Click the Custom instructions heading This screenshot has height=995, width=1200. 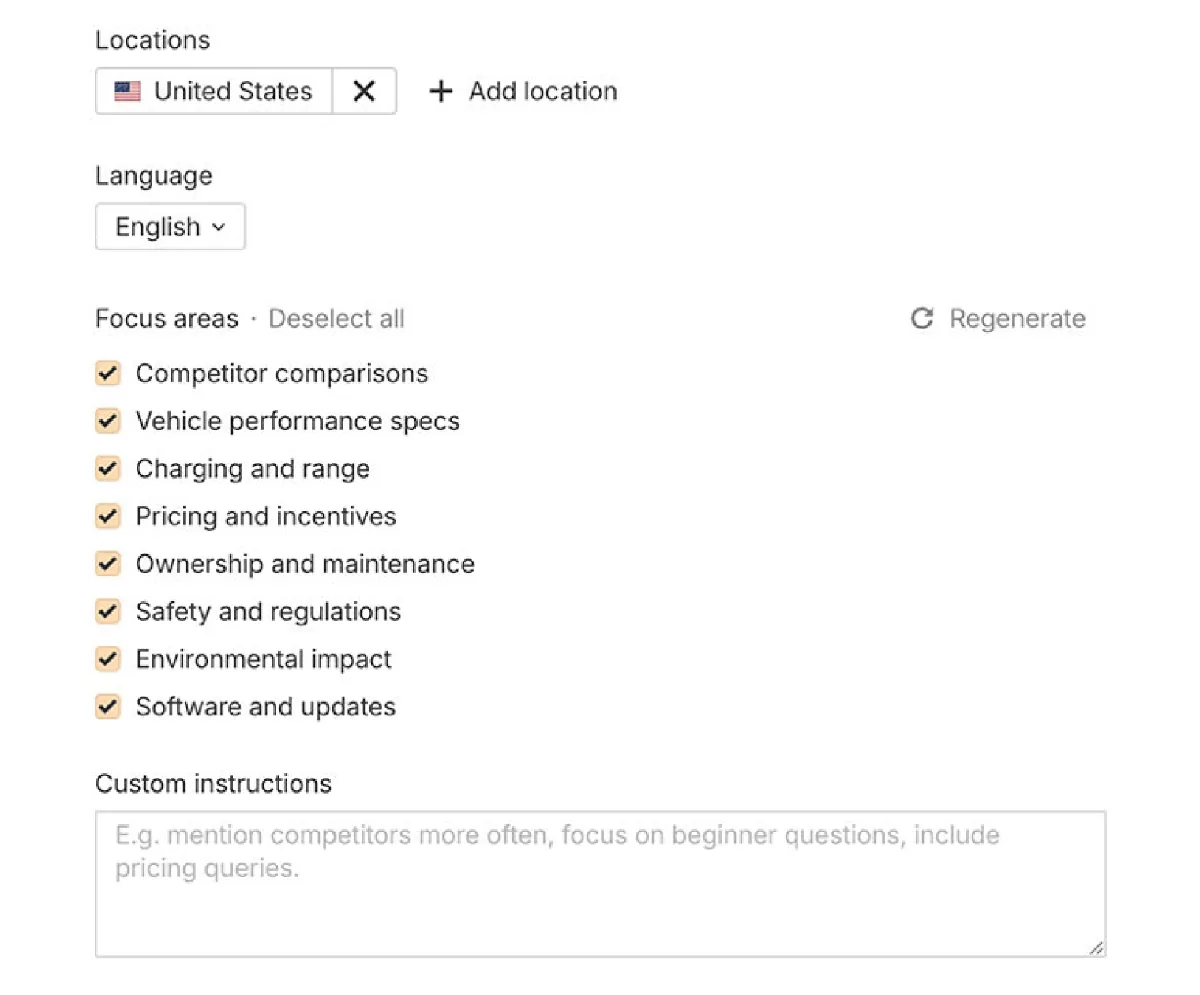click(213, 782)
